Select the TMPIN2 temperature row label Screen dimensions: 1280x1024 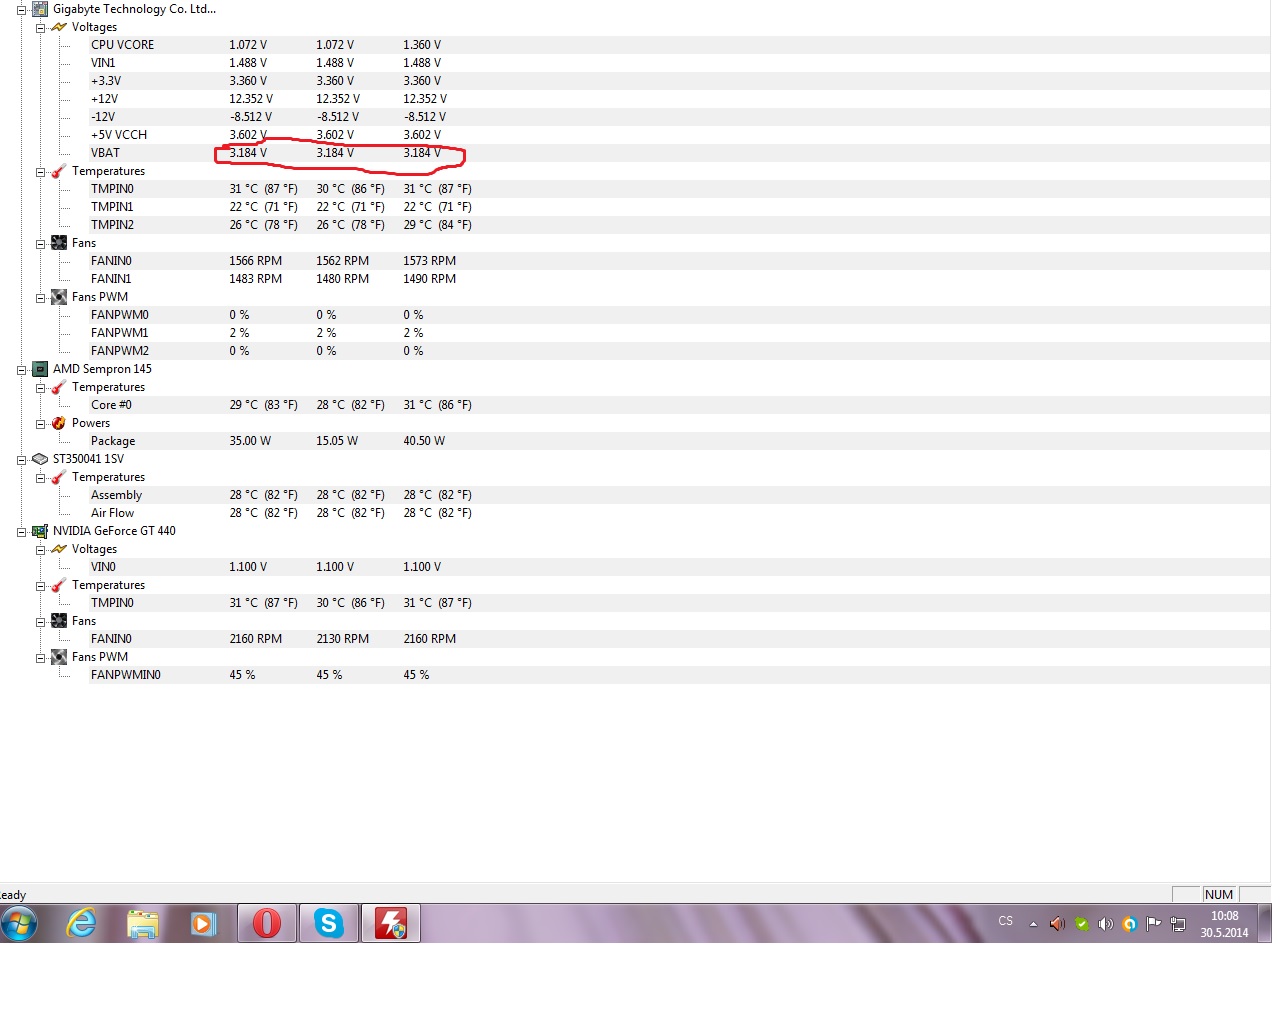[112, 225]
